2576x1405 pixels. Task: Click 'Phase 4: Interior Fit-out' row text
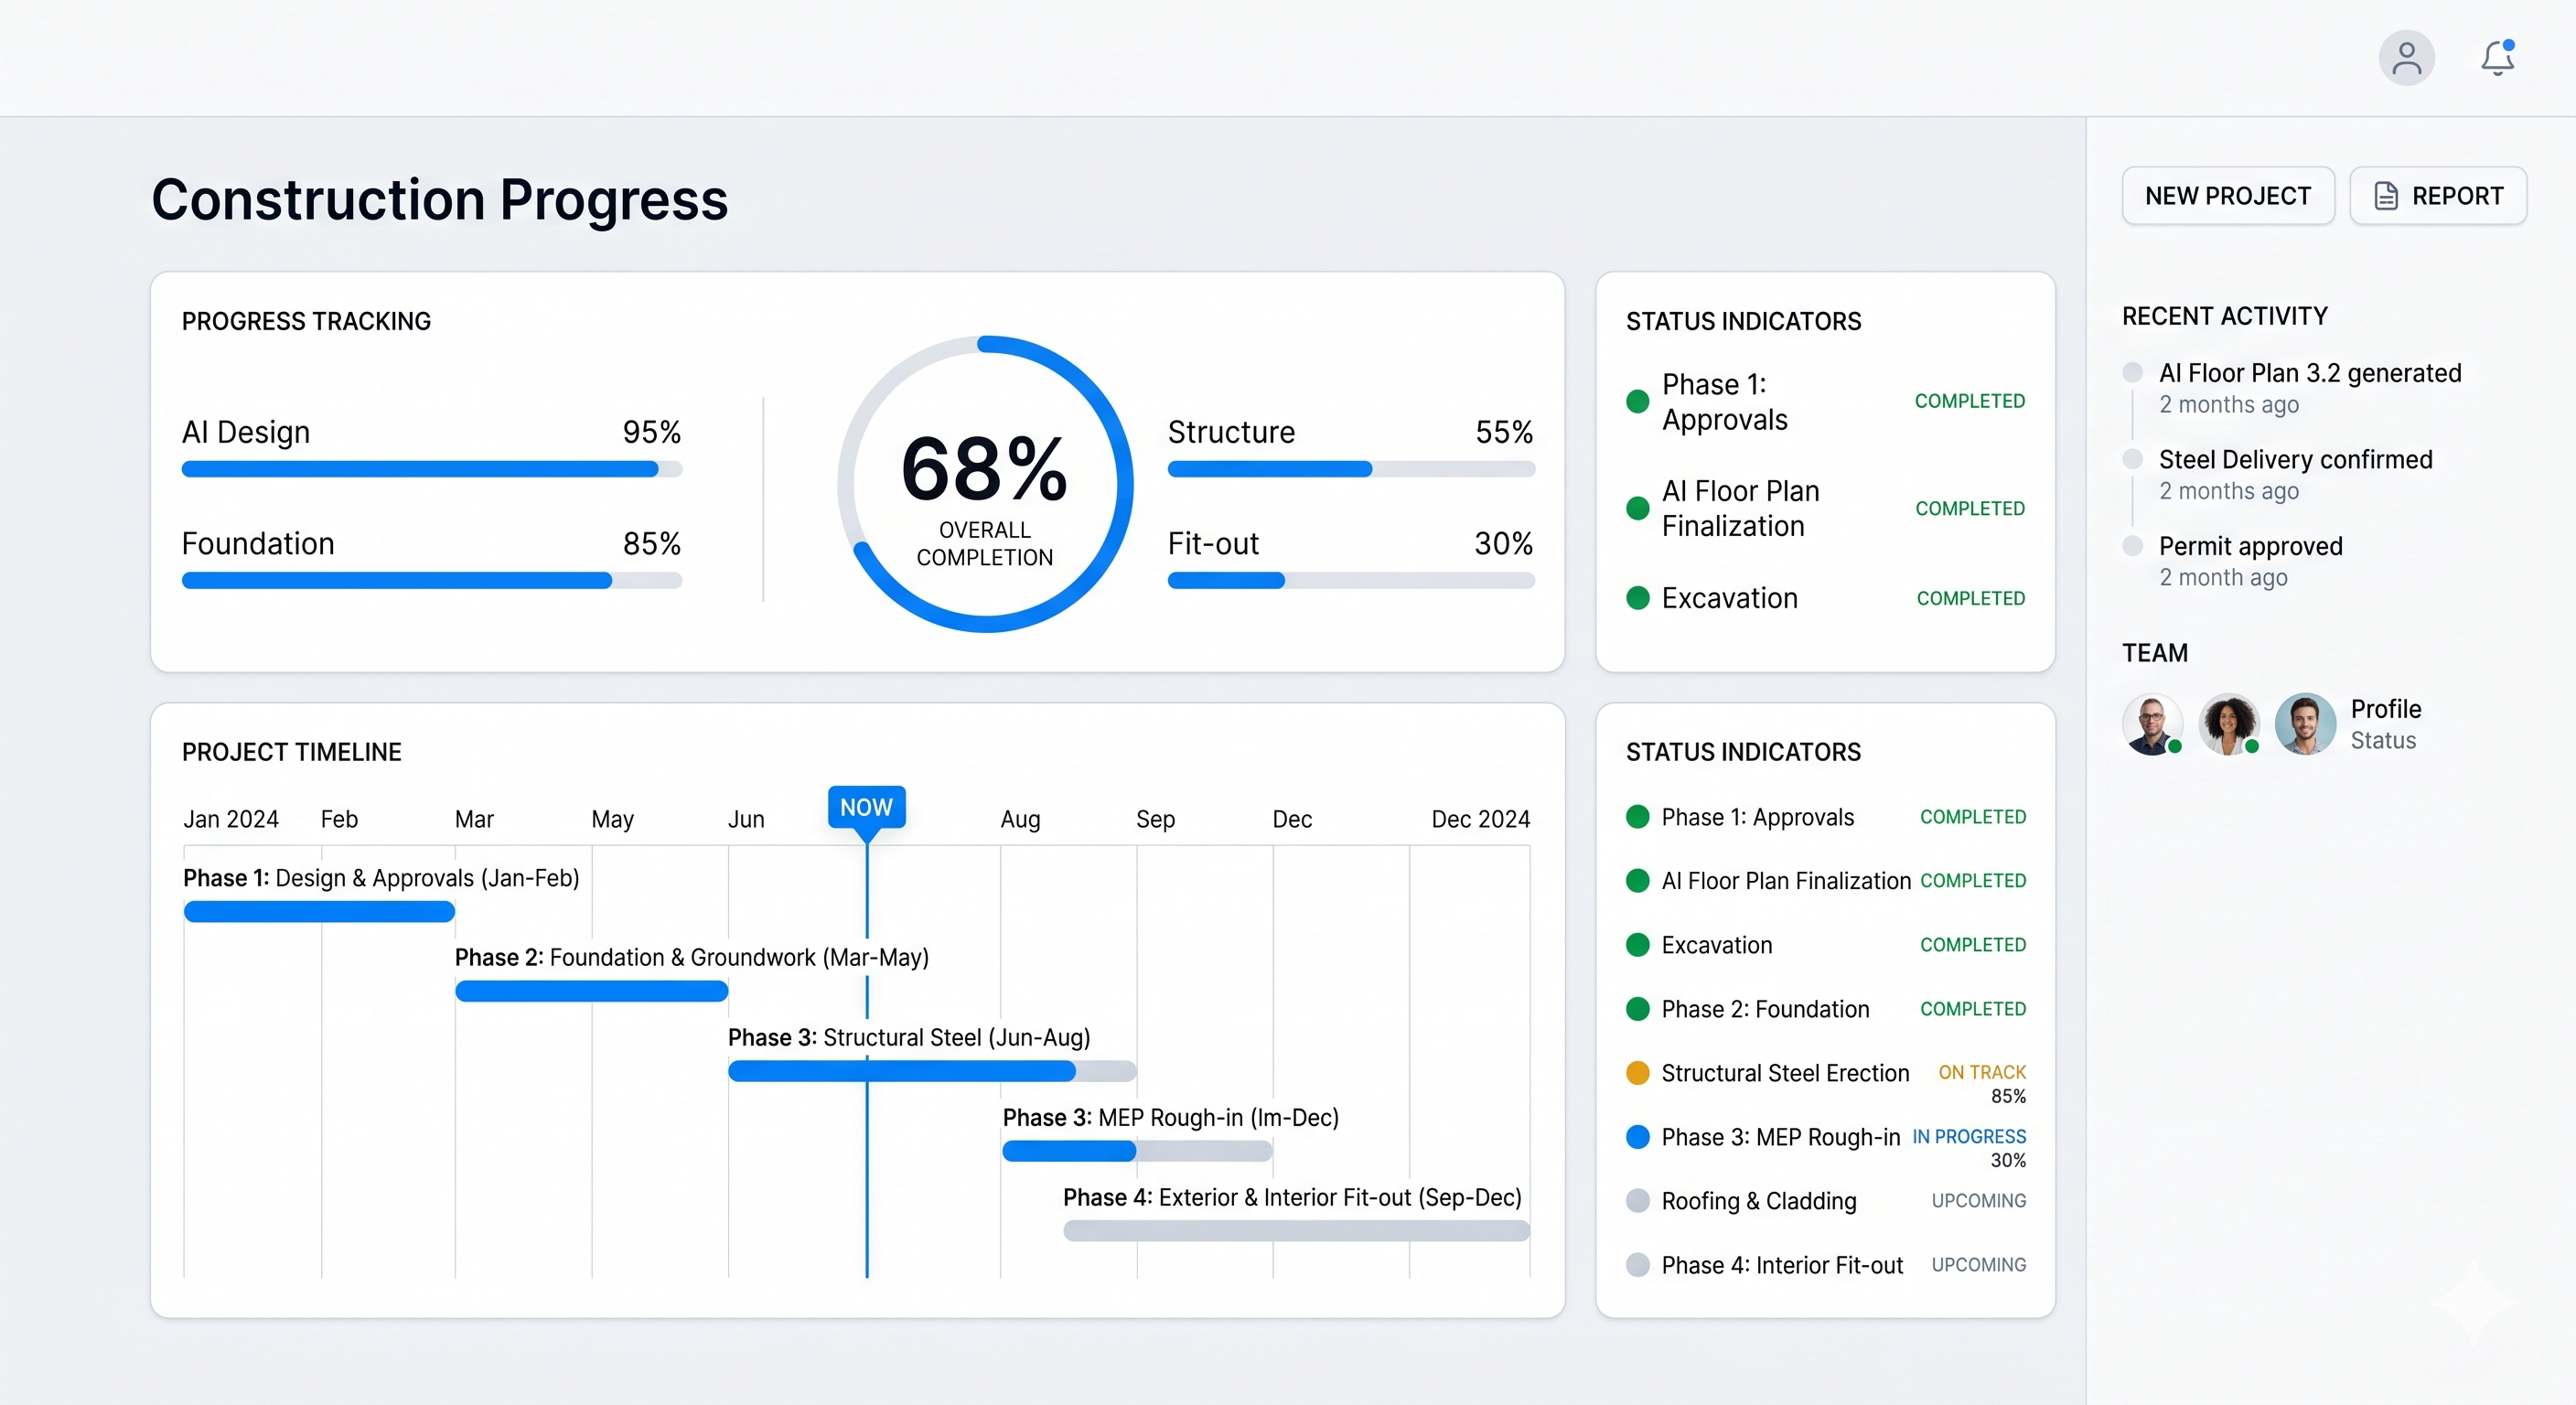coord(1782,1265)
